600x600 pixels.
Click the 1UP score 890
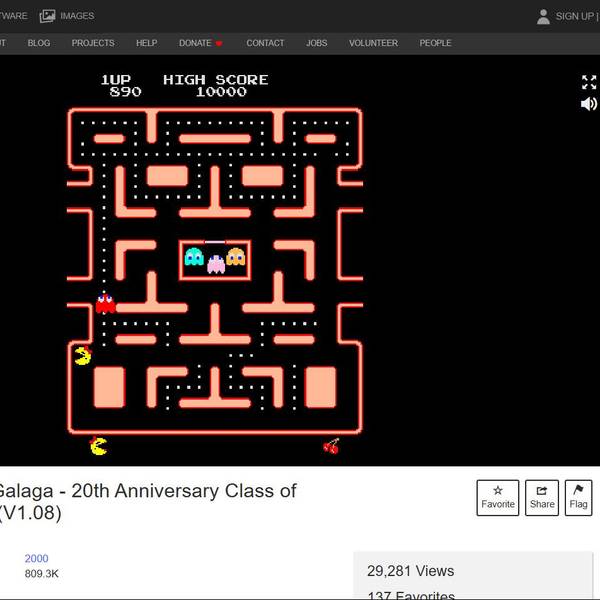pyautogui.click(x=126, y=92)
